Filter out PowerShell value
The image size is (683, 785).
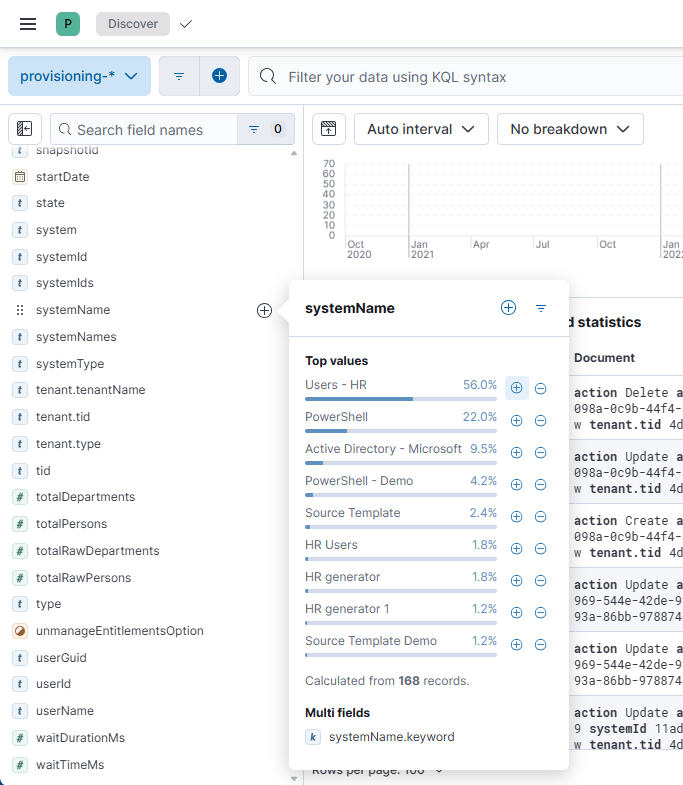click(x=540, y=421)
